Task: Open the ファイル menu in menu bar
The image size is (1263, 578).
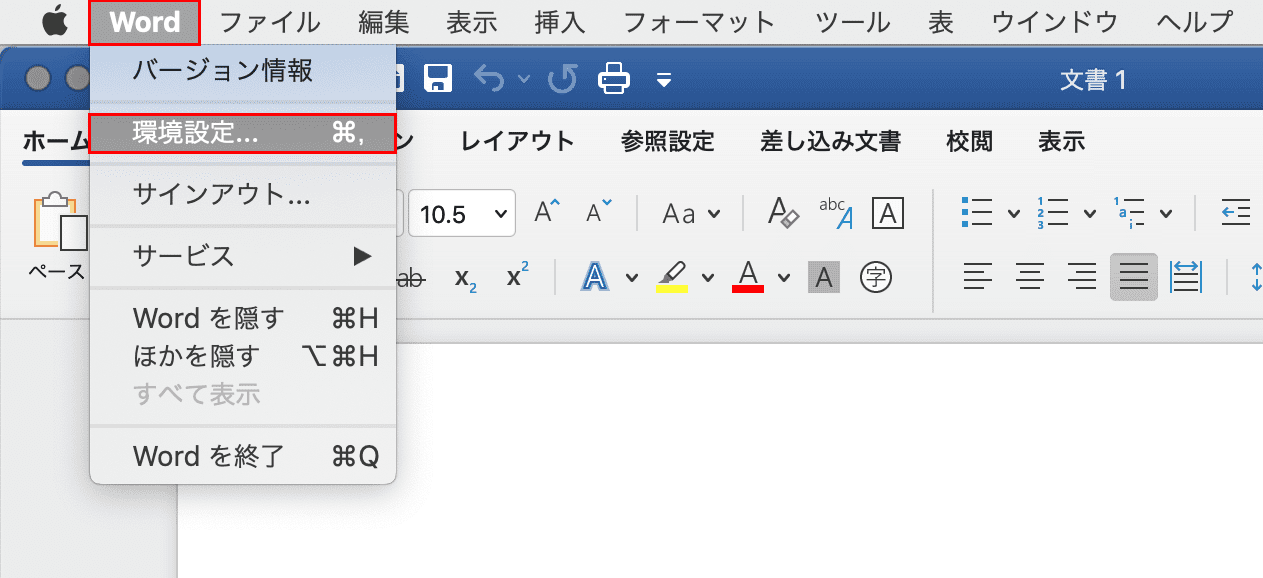Action: coord(269,22)
